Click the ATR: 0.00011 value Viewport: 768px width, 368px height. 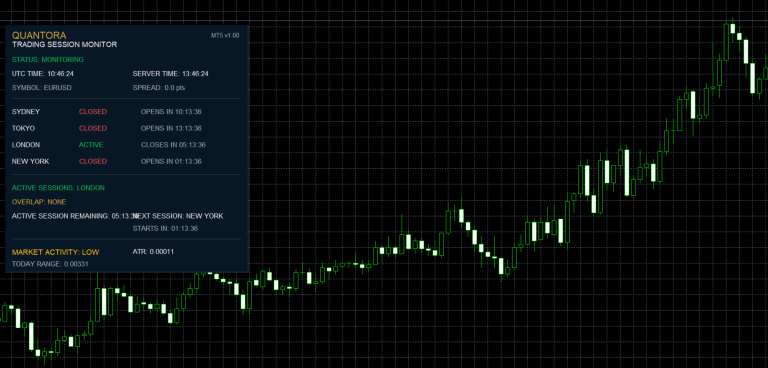pyautogui.click(x=153, y=252)
